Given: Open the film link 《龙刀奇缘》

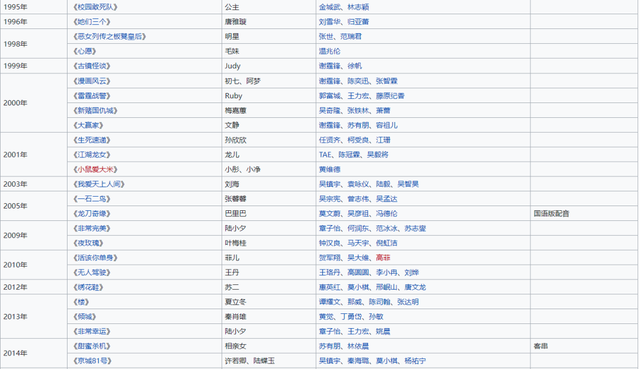Looking at the screenshot, I should pos(92,213).
